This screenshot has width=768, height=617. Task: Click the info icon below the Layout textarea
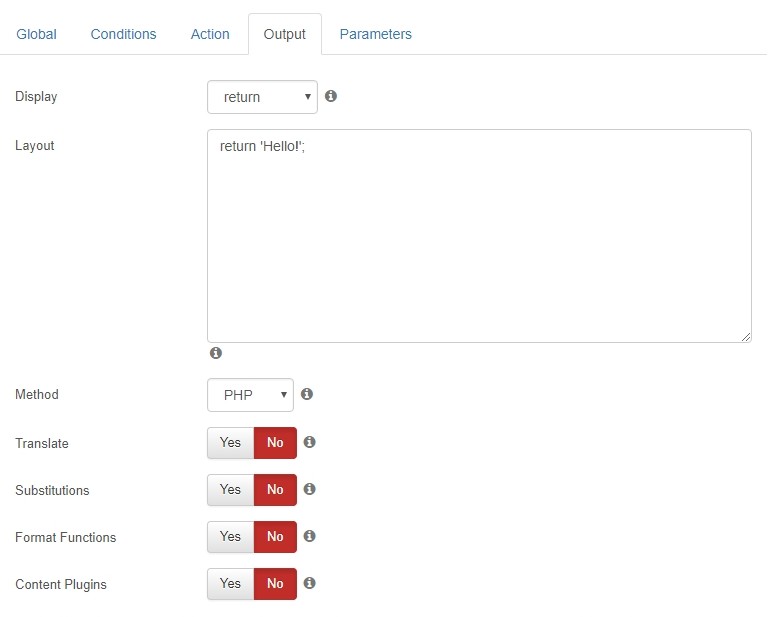[x=216, y=353]
